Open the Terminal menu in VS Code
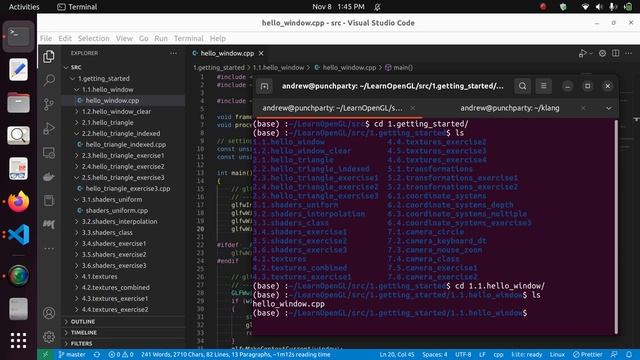 coord(189,38)
